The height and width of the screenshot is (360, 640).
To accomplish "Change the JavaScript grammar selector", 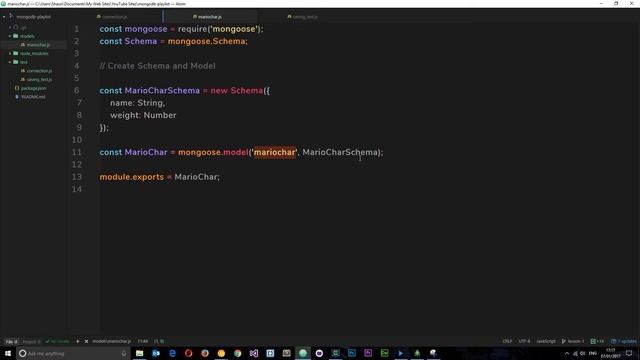I will click(546, 341).
